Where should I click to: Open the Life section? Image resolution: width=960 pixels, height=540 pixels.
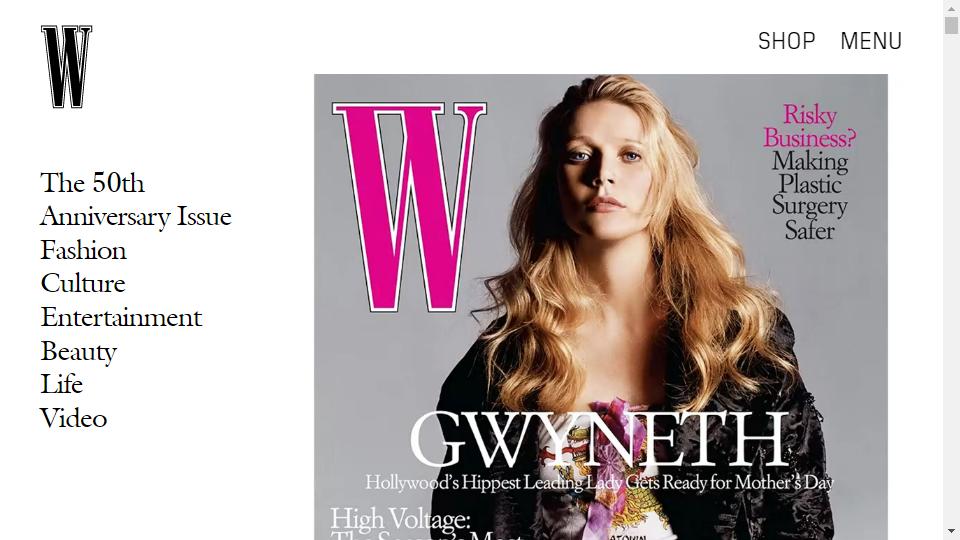point(61,384)
